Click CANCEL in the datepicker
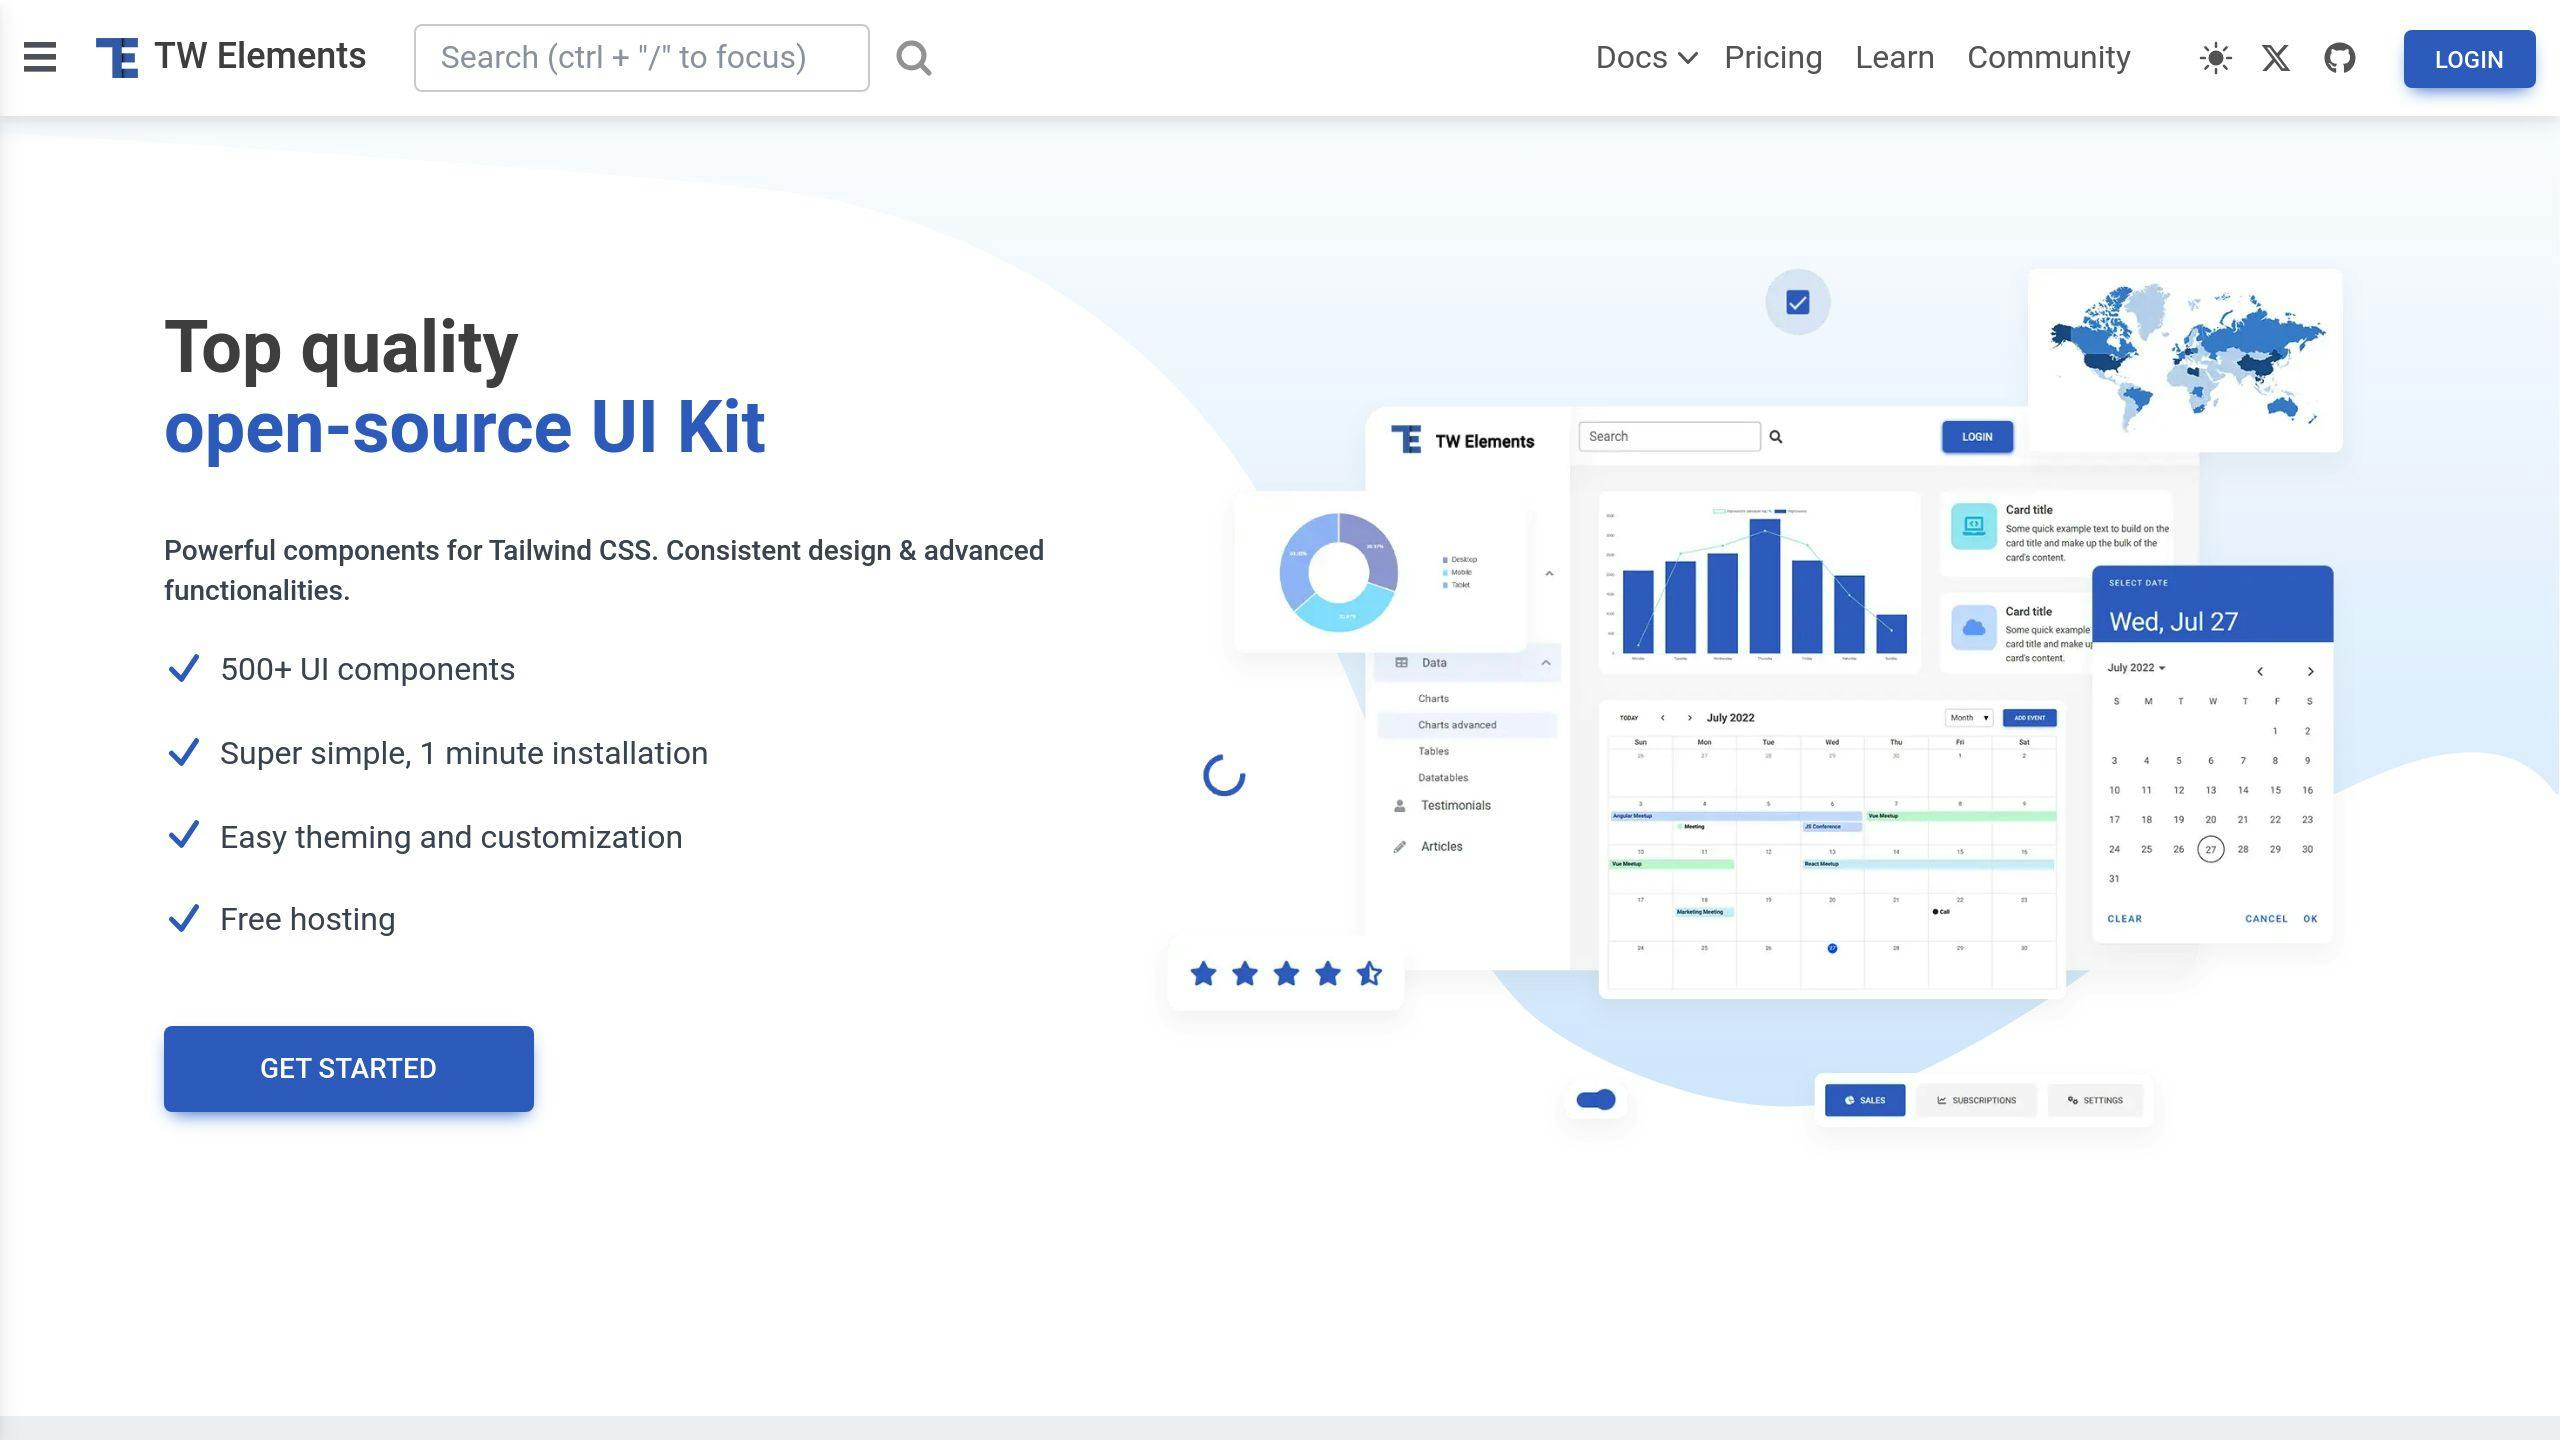The height and width of the screenshot is (1440, 2560). pos(2266,919)
